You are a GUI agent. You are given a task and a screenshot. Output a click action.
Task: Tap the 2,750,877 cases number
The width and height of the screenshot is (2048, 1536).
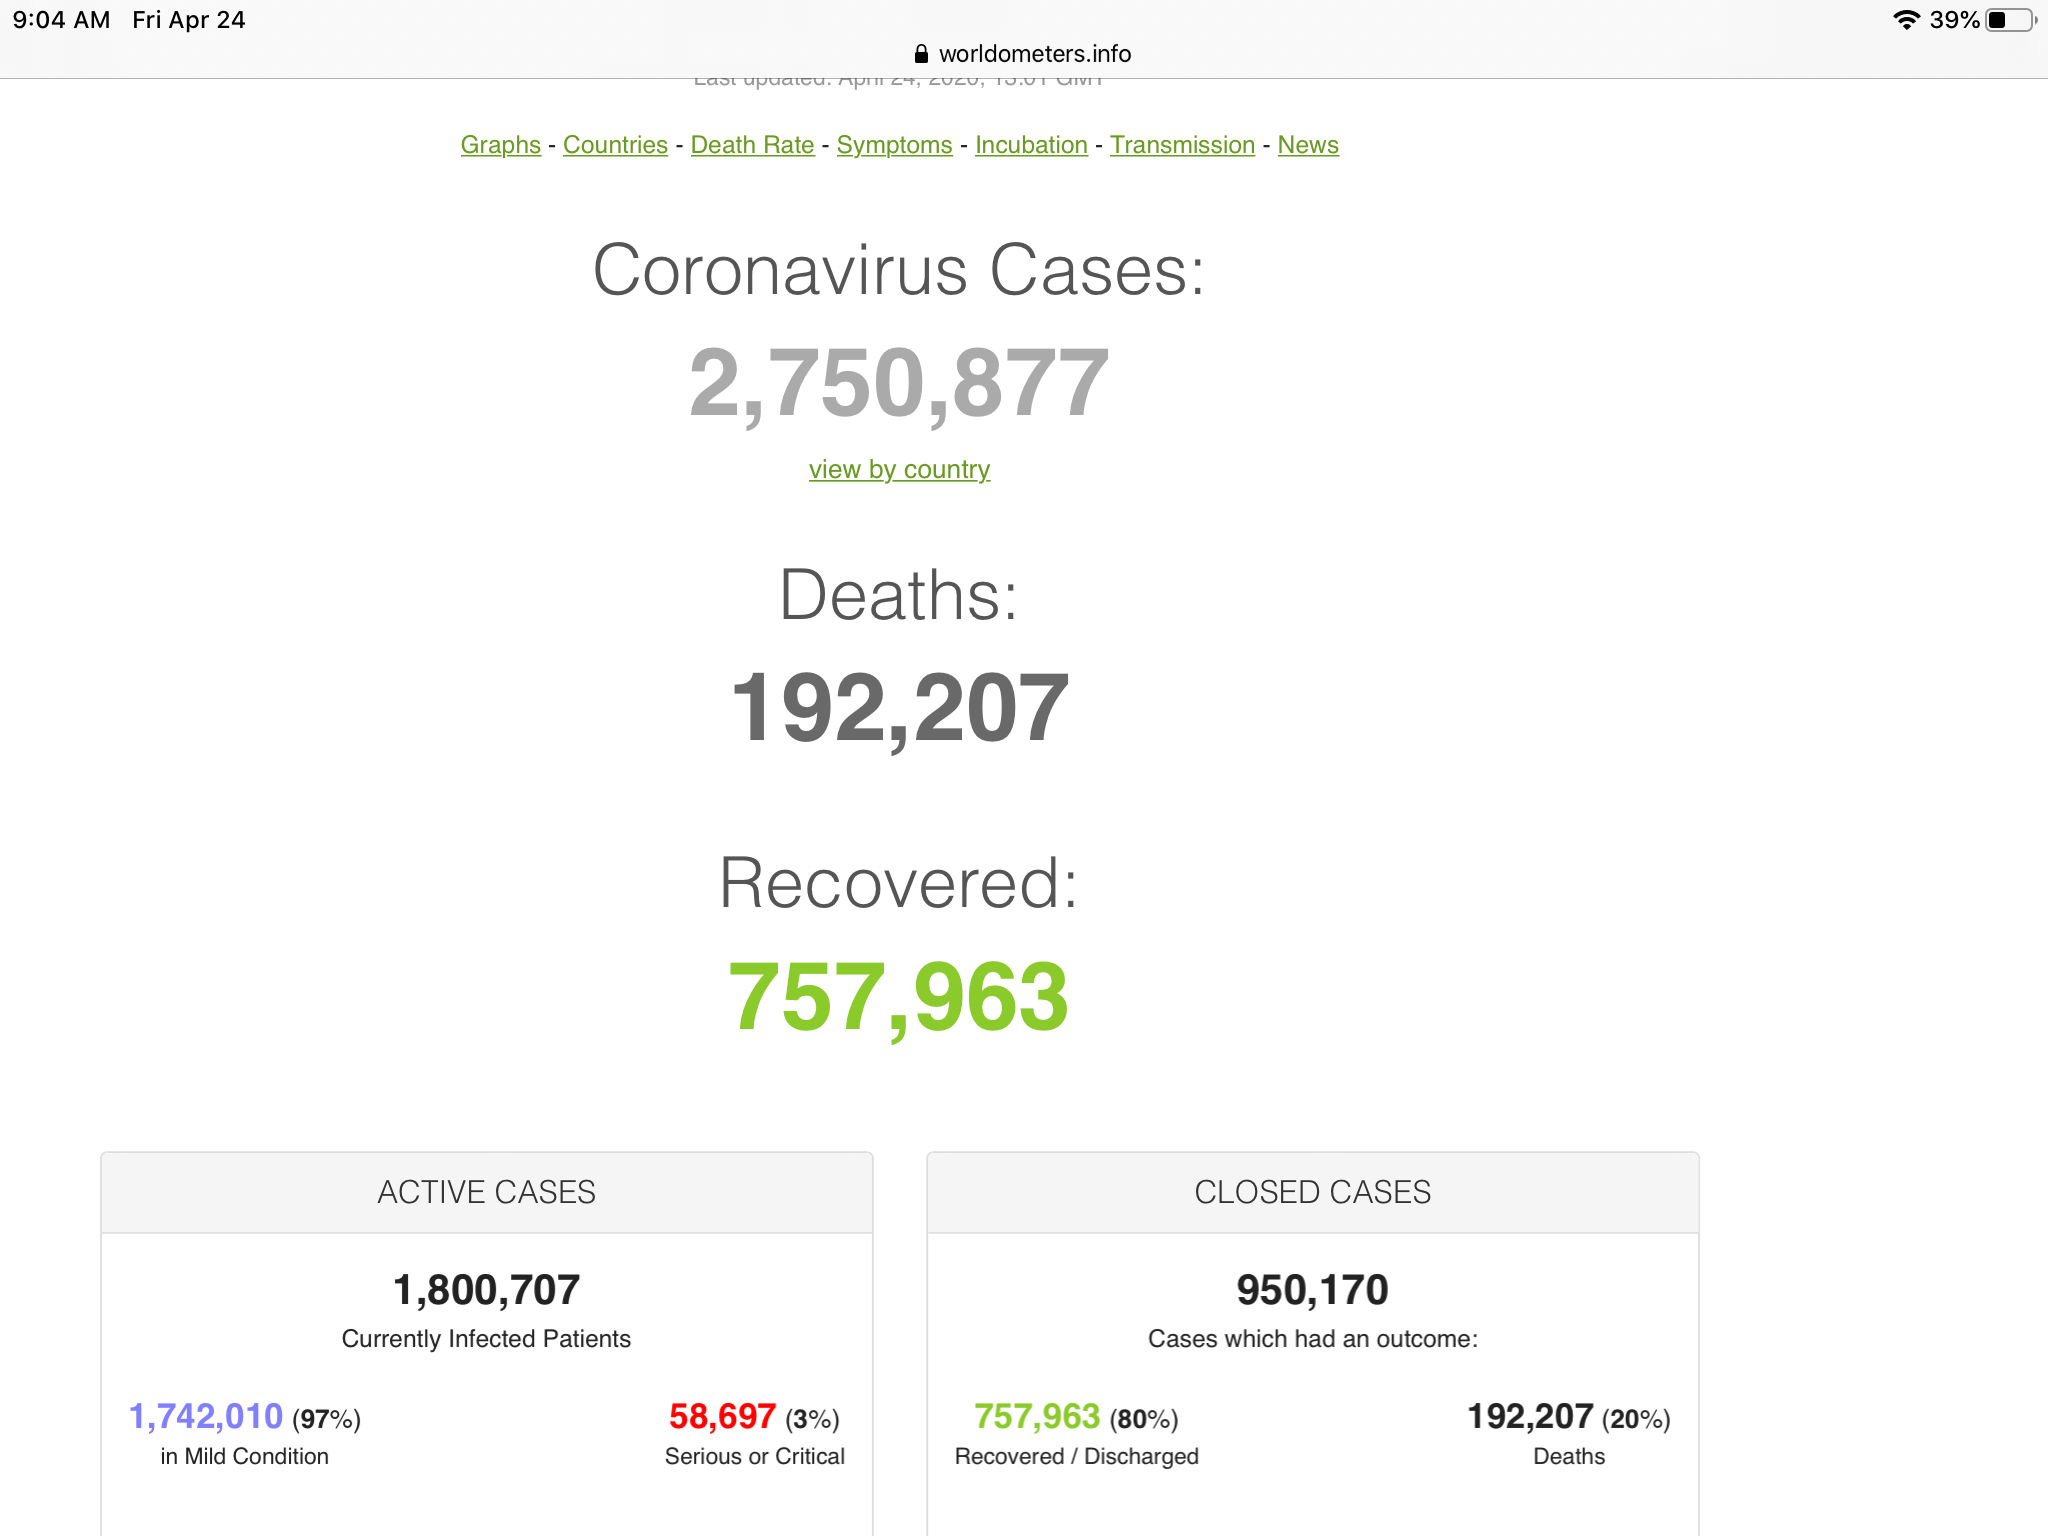tap(899, 383)
